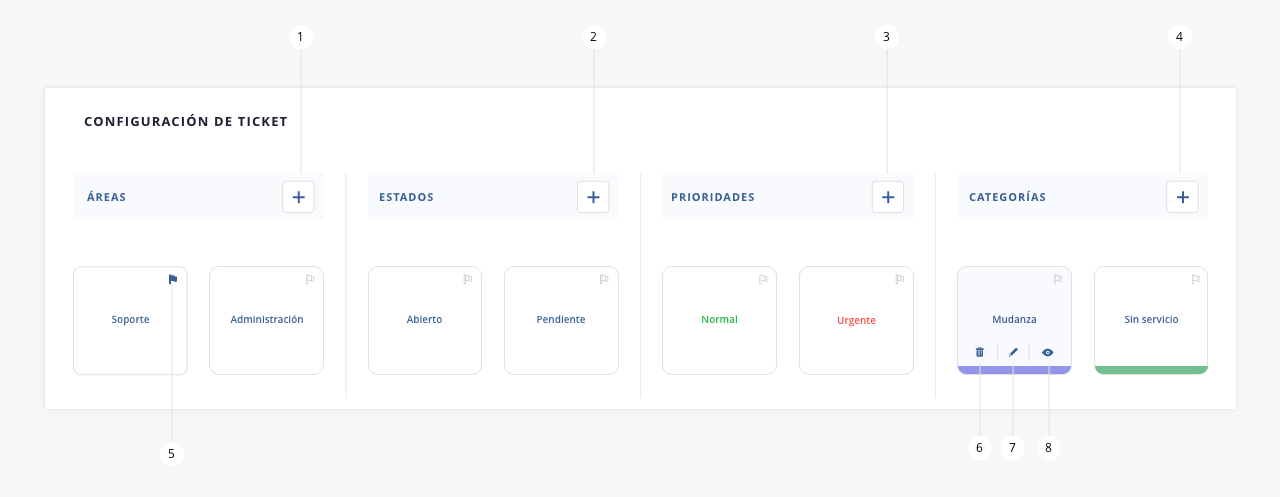This screenshot has width=1280, height=497.
Task: Delete the Mudanza category with trash icon
Action: point(980,352)
